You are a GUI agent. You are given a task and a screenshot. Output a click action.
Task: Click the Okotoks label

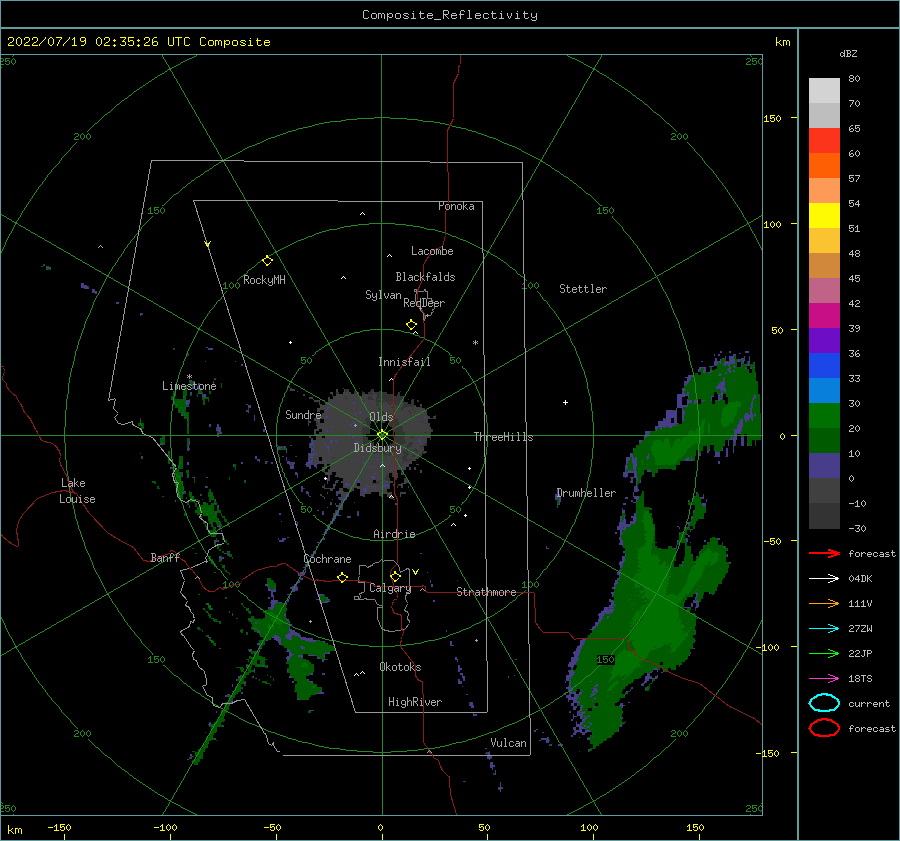pos(400,667)
